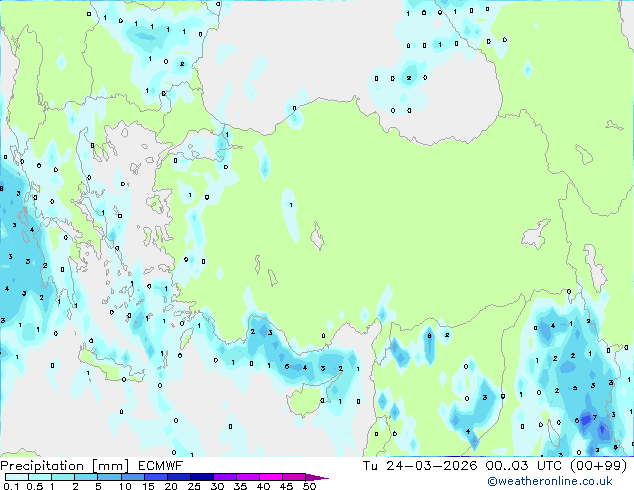The height and width of the screenshot is (490, 634).
Task: Pick the 1–2 mm legend swatch
Action: [x=63, y=477]
